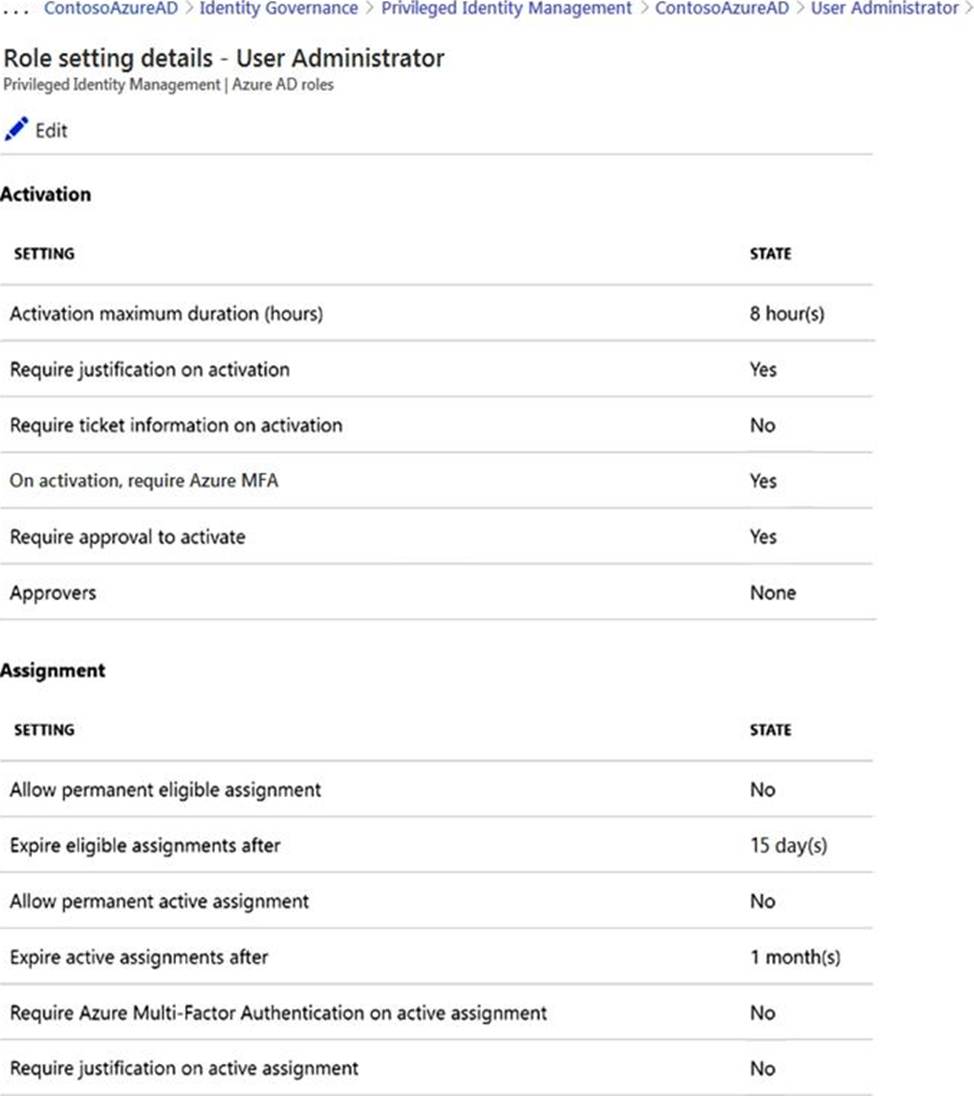The height and width of the screenshot is (1096, 974).
Task: Select Require justification on active assignment
Action: (184, 1069)
